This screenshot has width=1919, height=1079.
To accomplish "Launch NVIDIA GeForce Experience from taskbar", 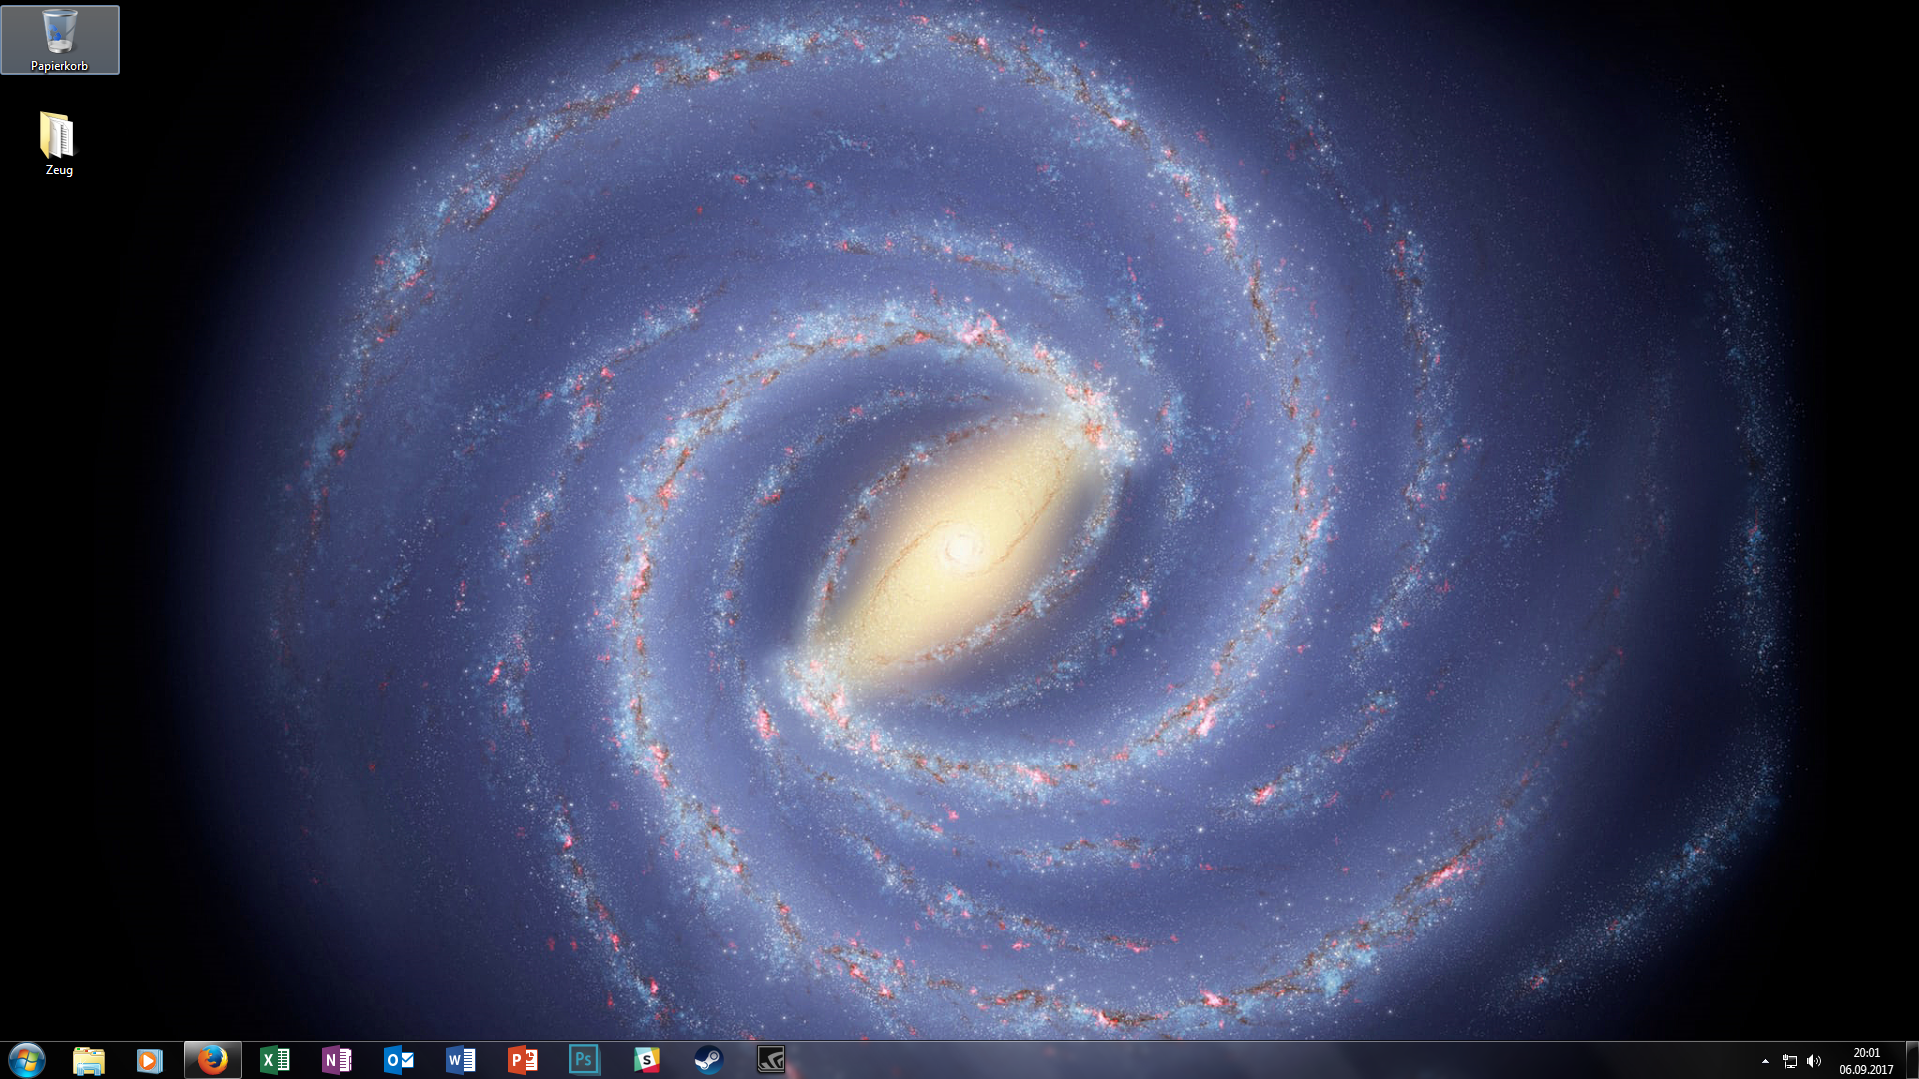I will point(770,1060).
